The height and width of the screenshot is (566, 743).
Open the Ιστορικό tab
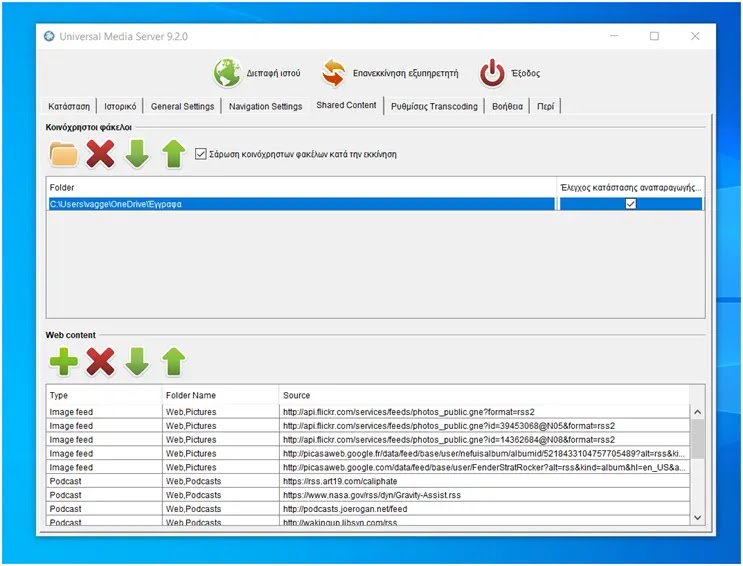point(120,106)
